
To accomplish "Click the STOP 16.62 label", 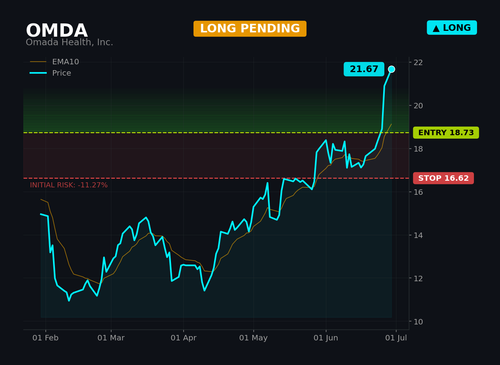I will 443,178.
